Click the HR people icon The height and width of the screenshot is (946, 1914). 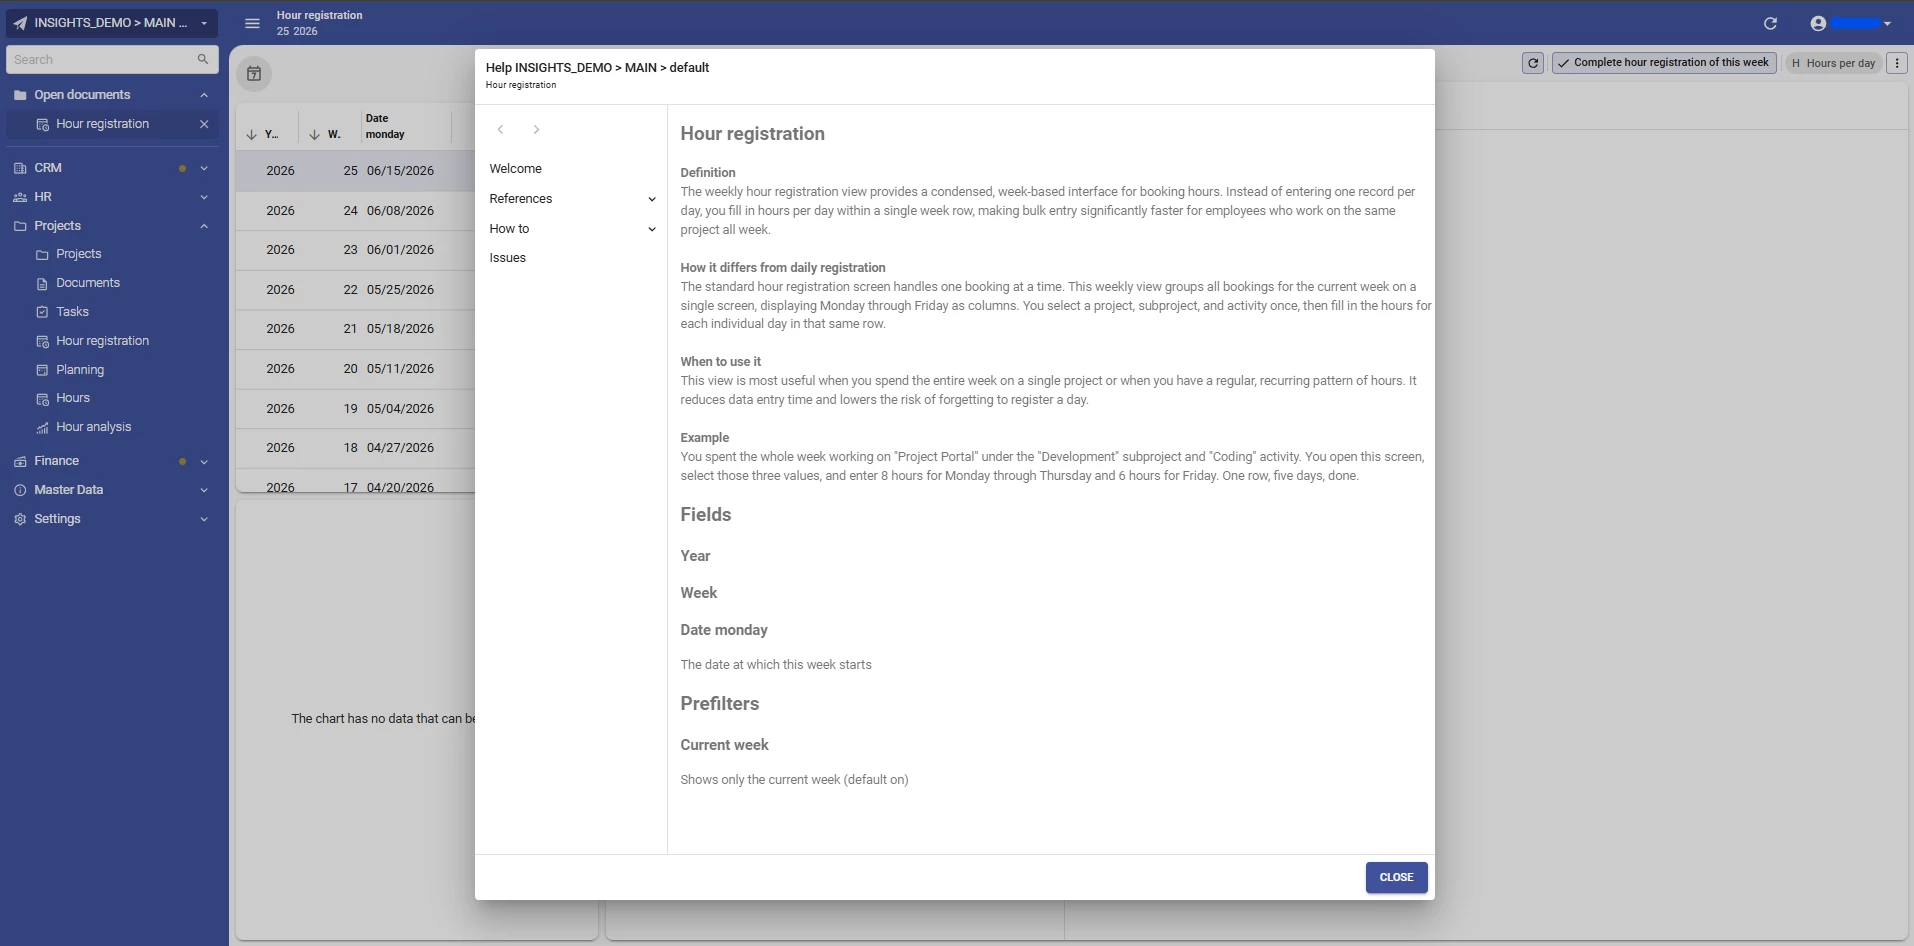[20, 197]
